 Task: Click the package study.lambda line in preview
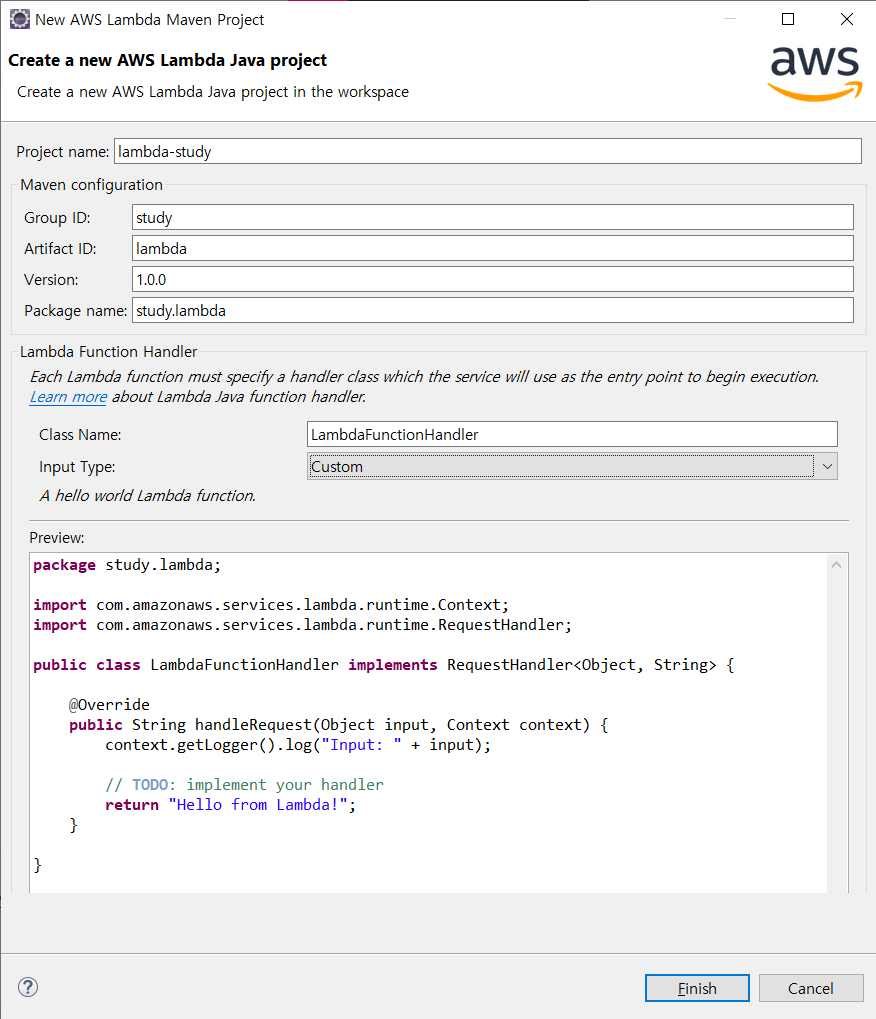(127, 565)
